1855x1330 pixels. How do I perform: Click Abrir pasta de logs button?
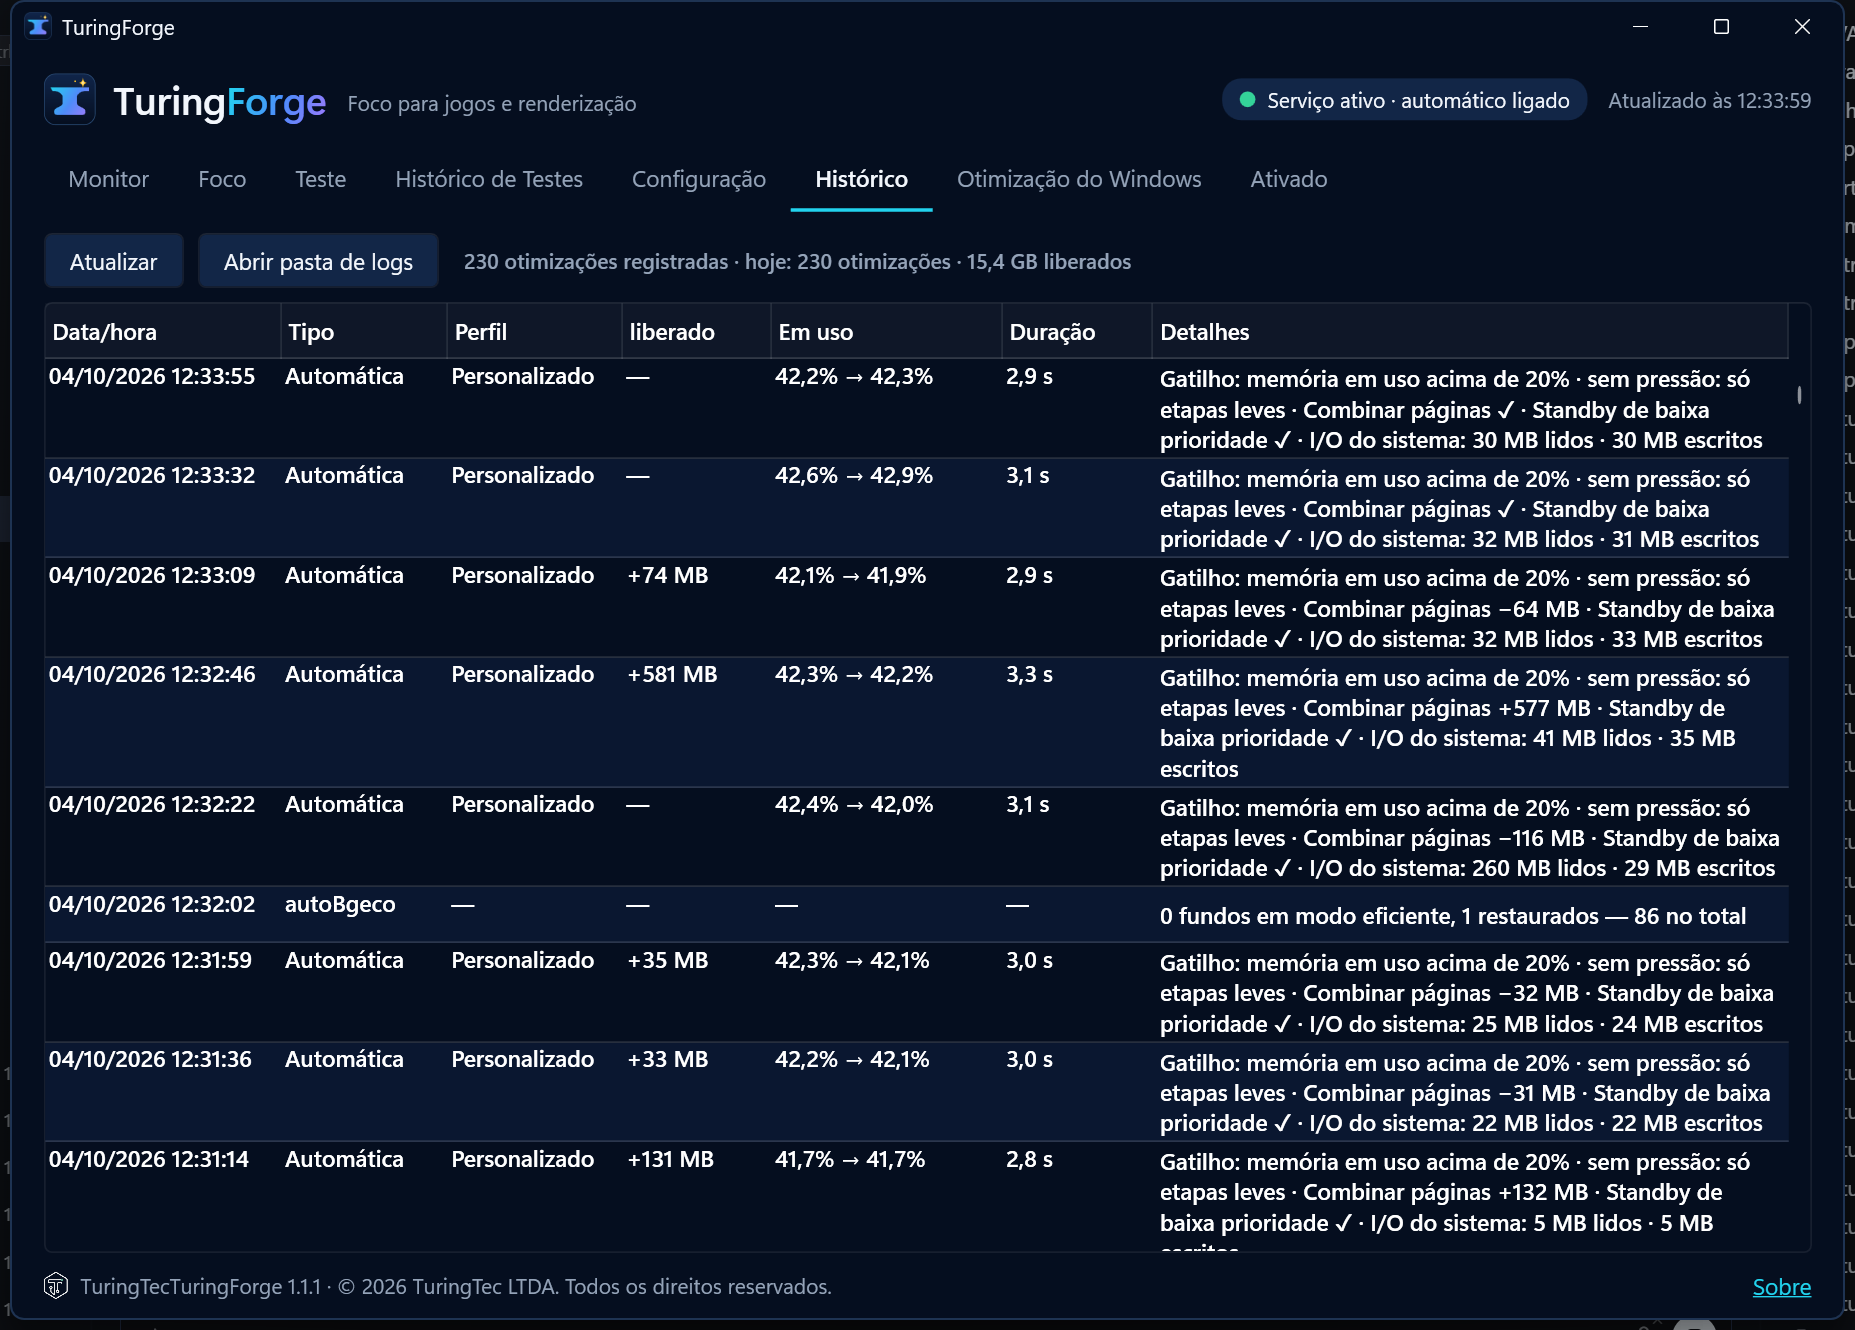coord(318,261)
